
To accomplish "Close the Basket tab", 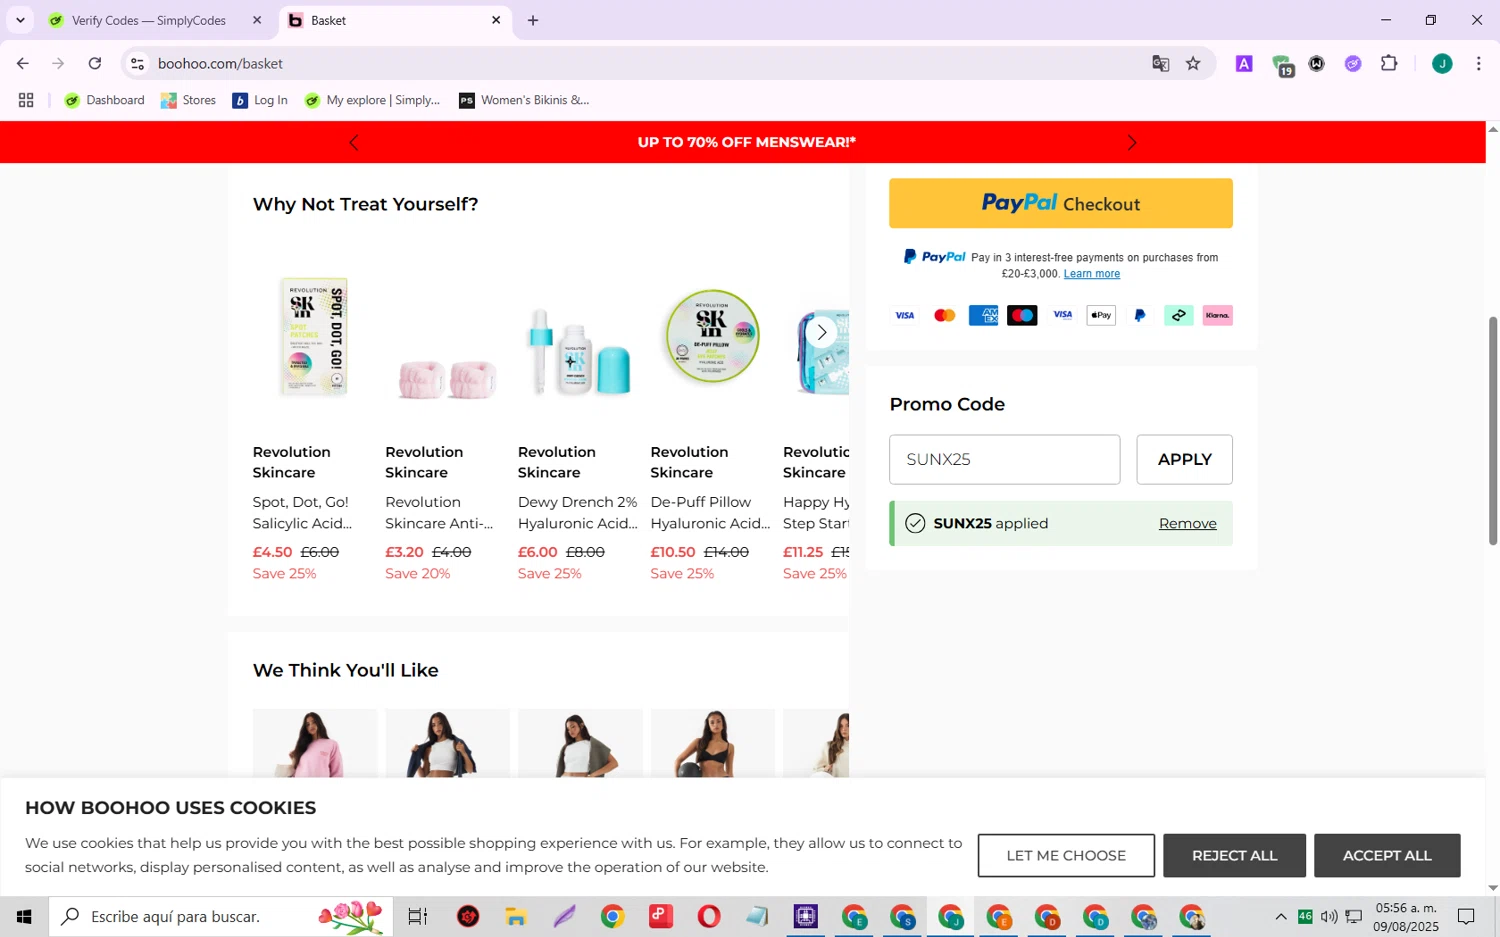I will [496, 20].
